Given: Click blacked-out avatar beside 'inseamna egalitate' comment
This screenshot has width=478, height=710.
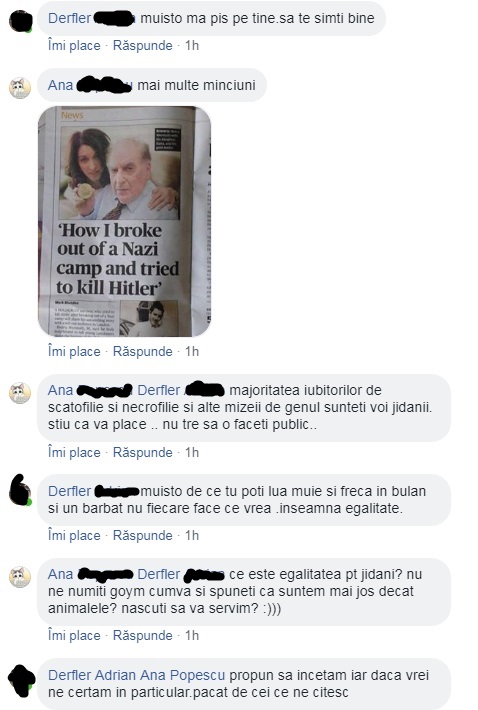Looking at the screenshot, I should (20, 490).
